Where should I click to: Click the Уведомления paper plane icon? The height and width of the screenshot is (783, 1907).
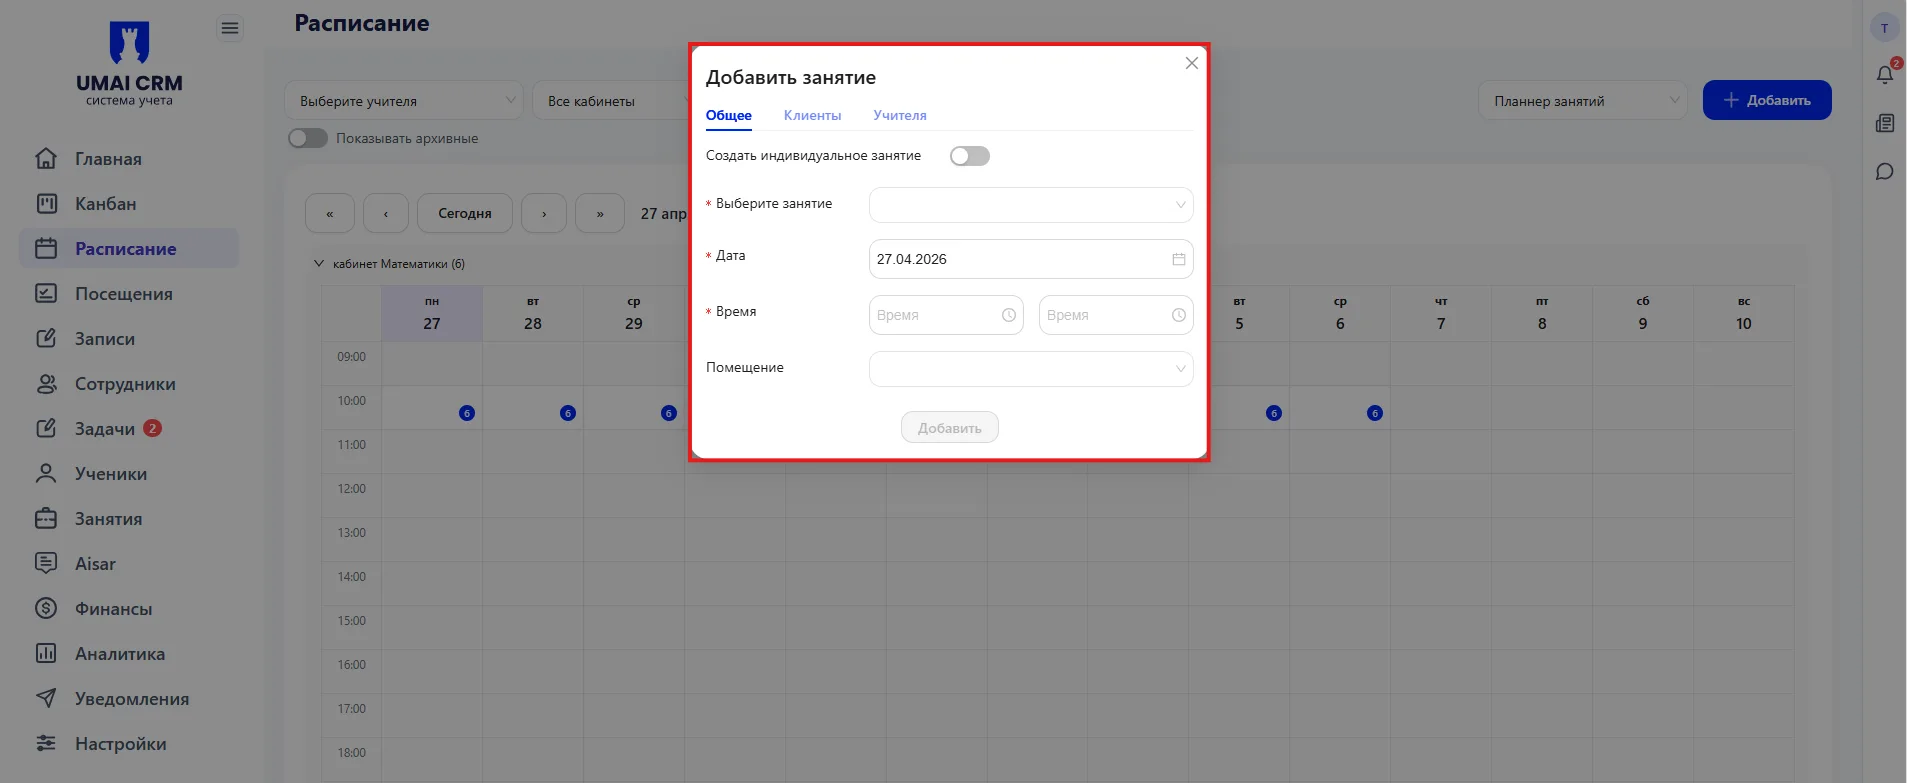pyautogui.click(x=46, y=698)
